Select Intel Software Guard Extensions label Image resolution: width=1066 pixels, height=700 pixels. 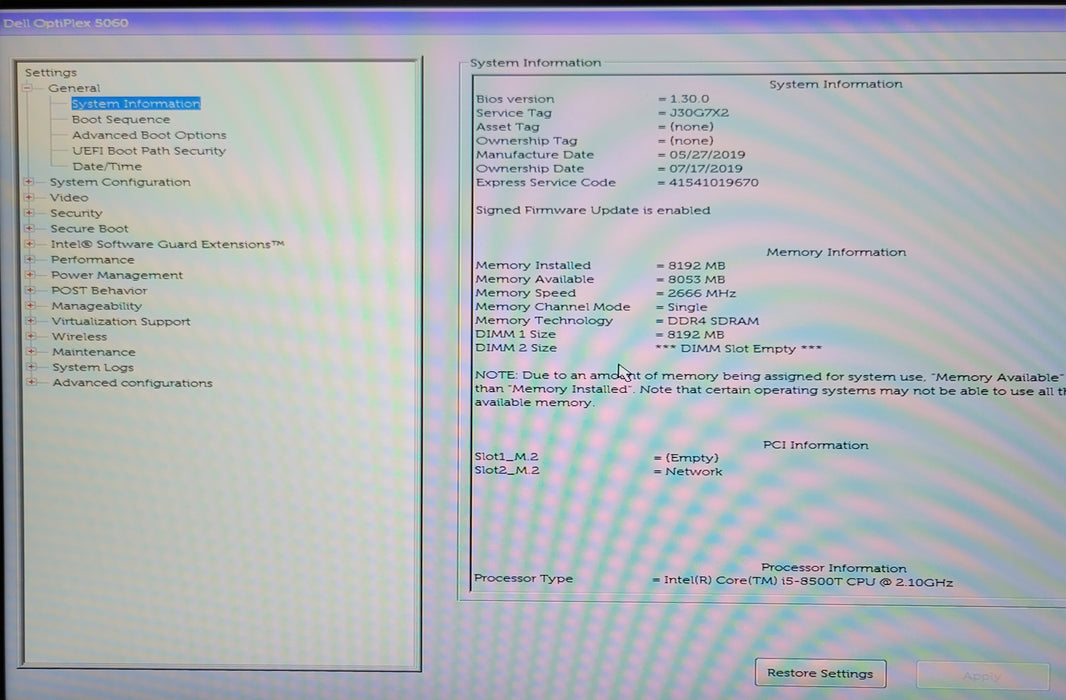(167, 244)
